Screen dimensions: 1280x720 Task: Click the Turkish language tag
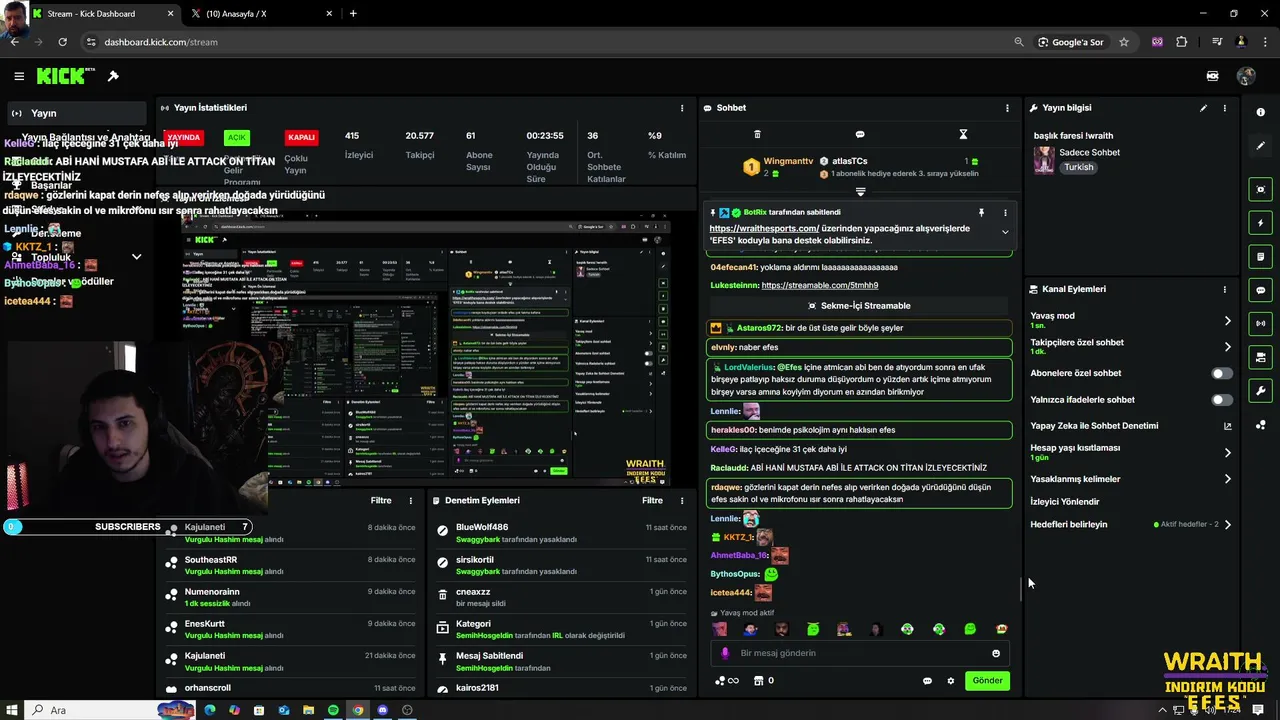(1079, 167)
